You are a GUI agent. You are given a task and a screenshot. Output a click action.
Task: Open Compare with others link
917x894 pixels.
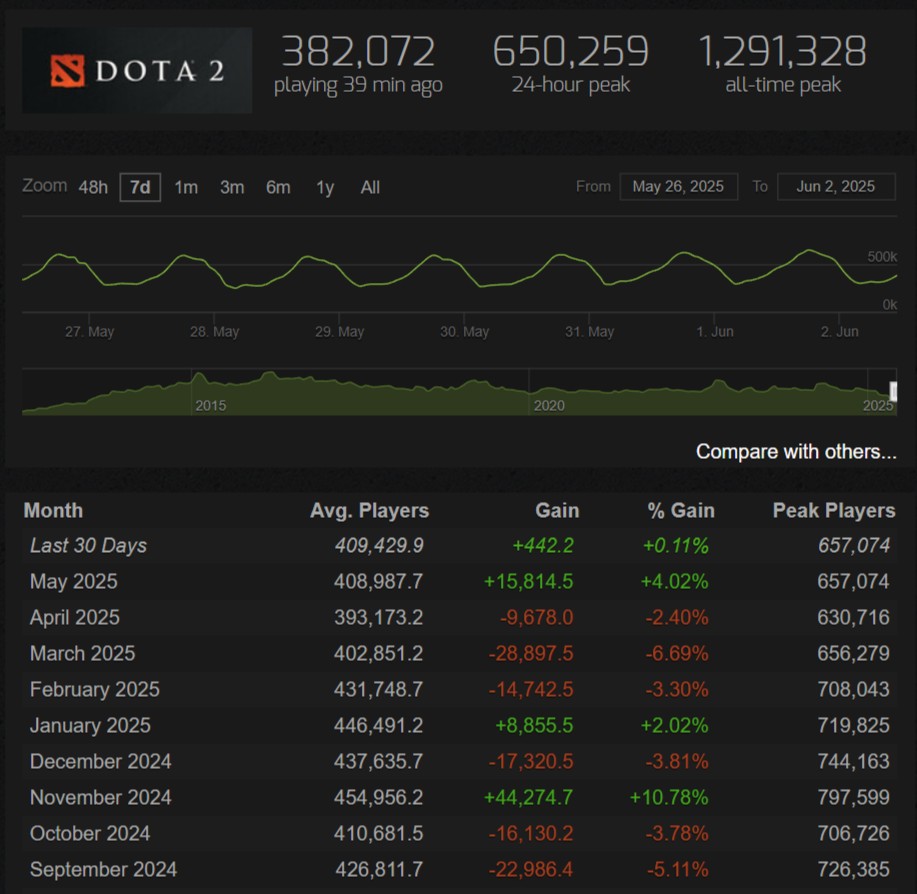796,451
